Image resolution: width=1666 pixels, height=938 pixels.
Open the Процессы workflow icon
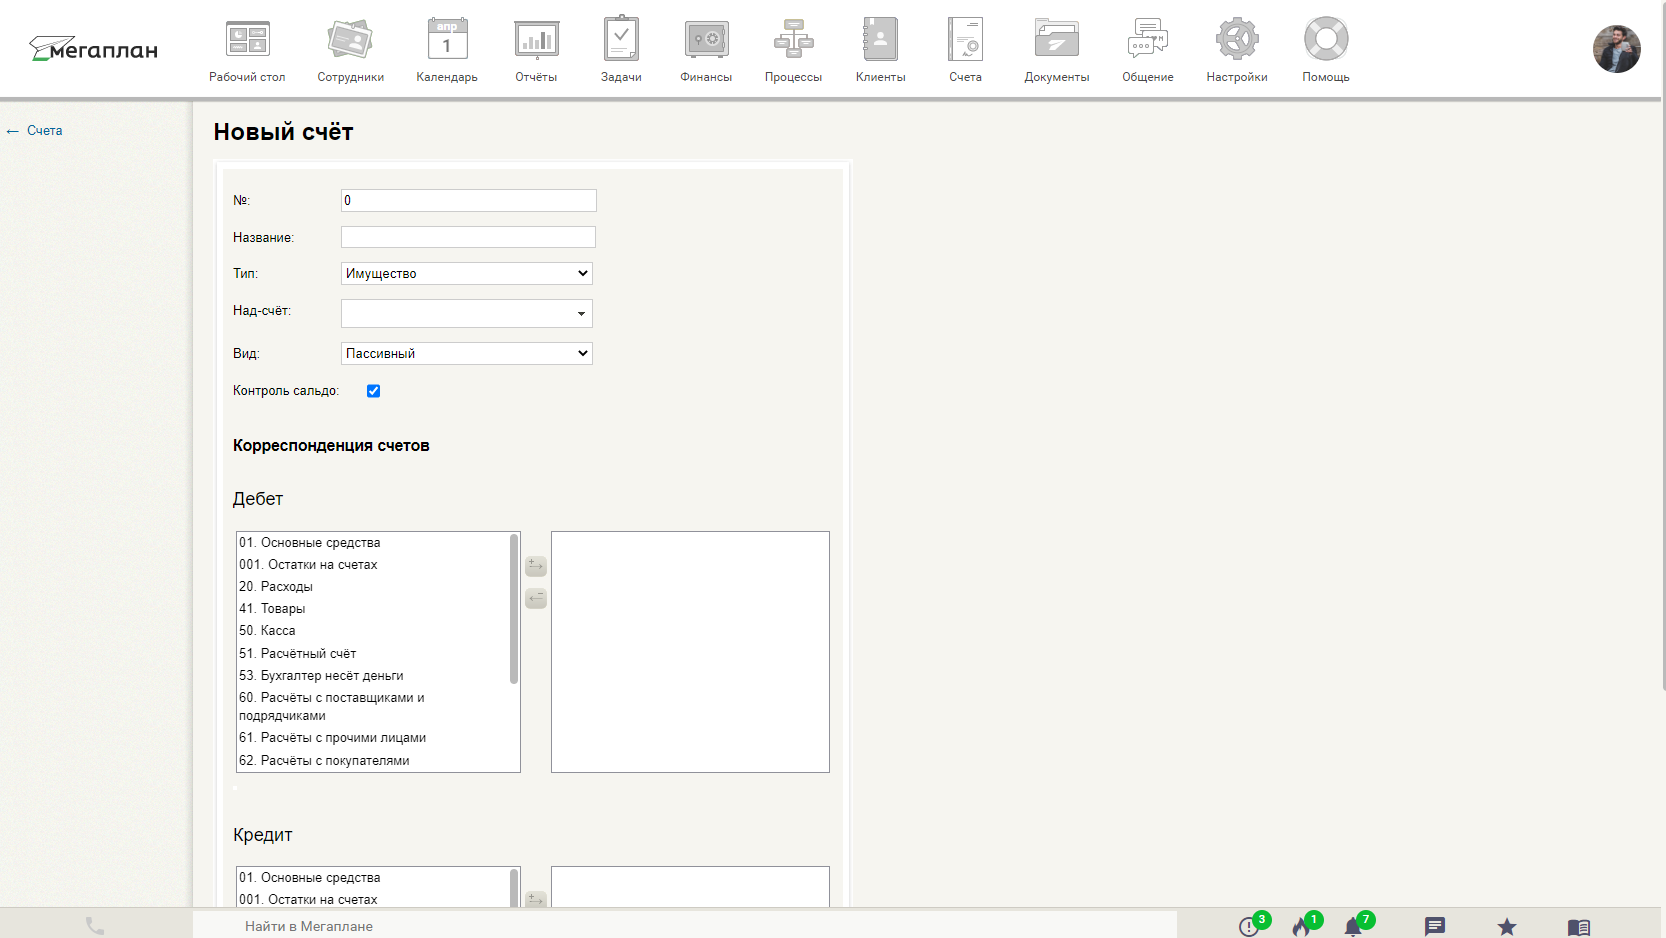[x=793, y=41]
